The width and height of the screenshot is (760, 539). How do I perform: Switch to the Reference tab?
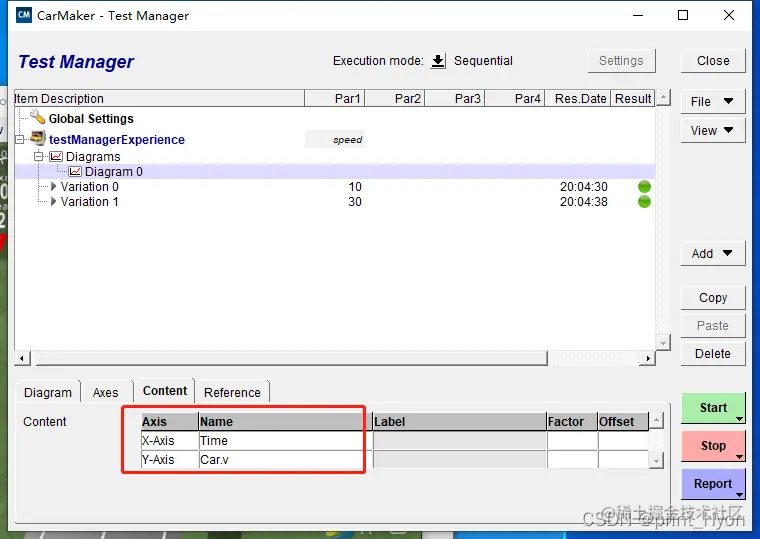click(x=232, y=392)
